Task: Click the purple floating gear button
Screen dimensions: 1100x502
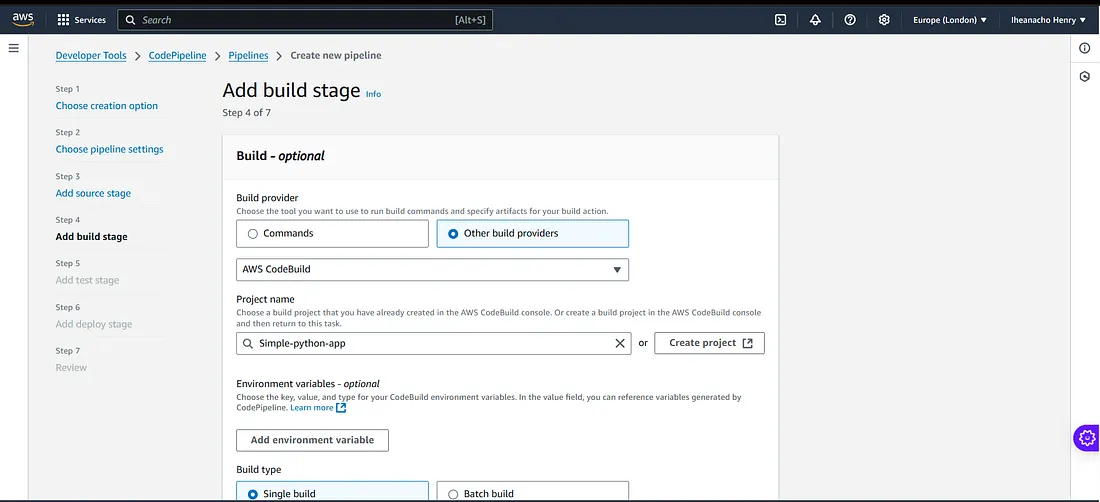Action: click(x=1087, y=437)
